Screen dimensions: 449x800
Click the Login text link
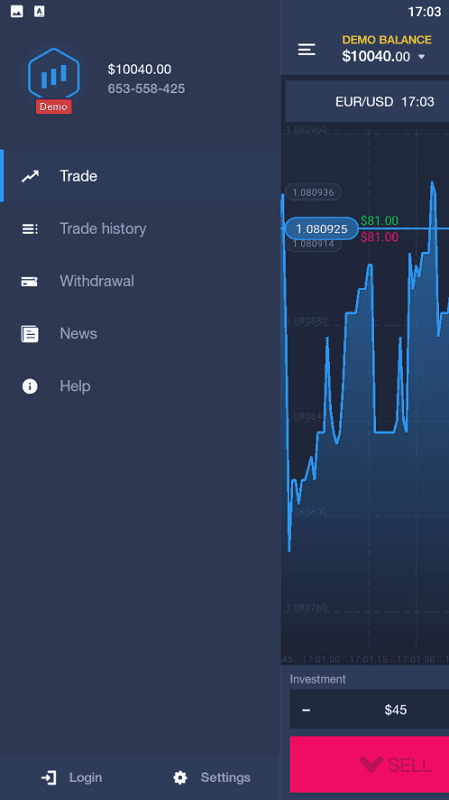point(86,778)
